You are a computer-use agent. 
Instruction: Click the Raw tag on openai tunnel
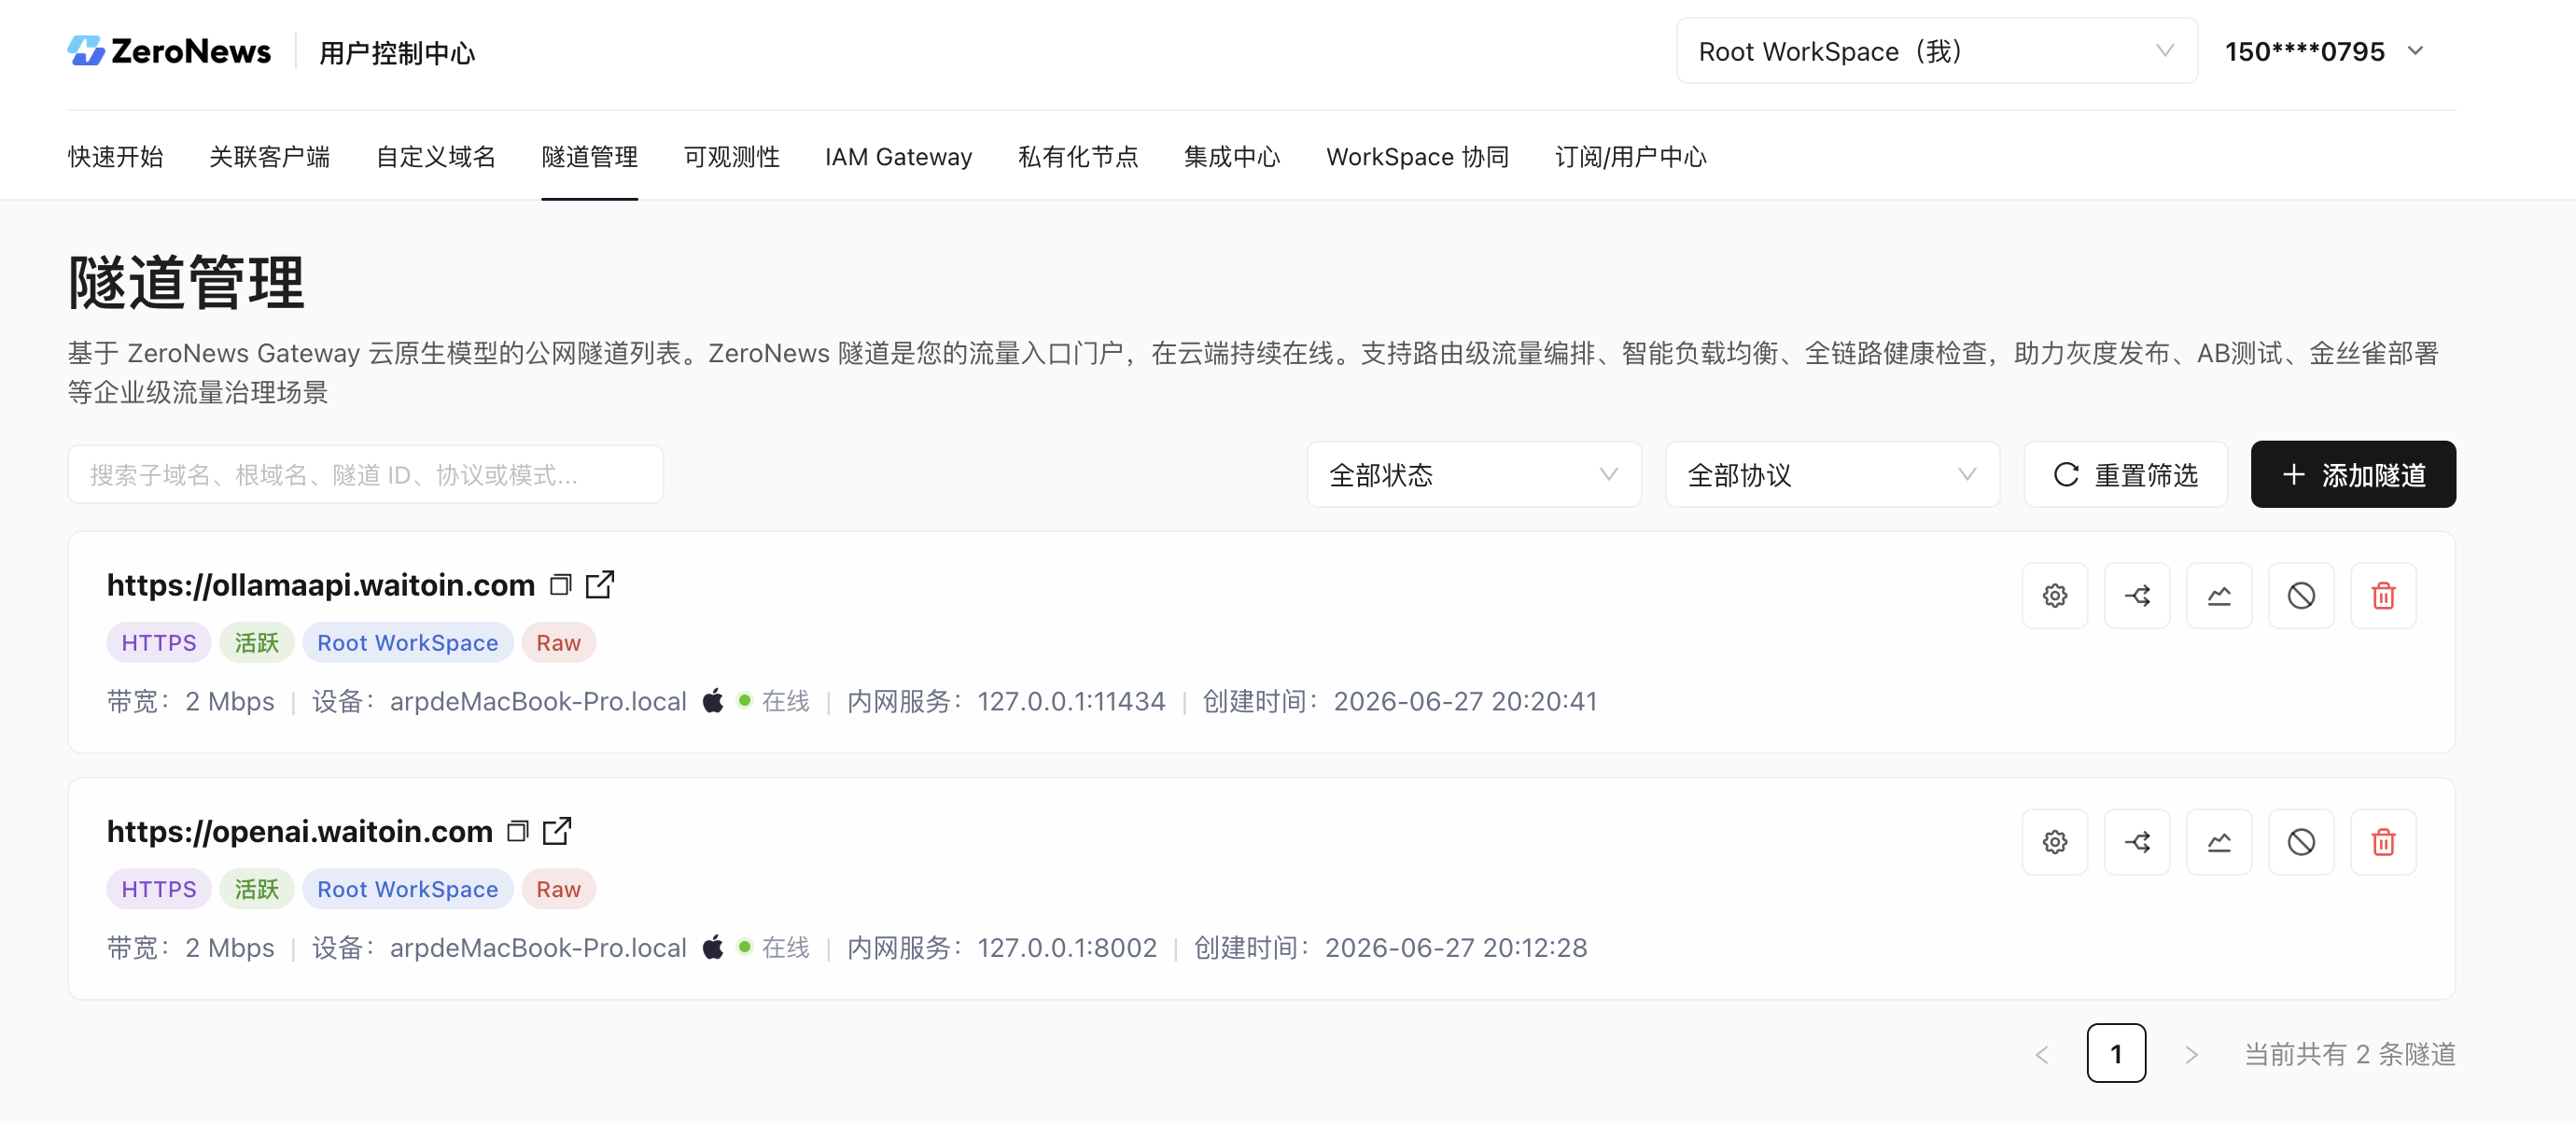click(558, 889)
